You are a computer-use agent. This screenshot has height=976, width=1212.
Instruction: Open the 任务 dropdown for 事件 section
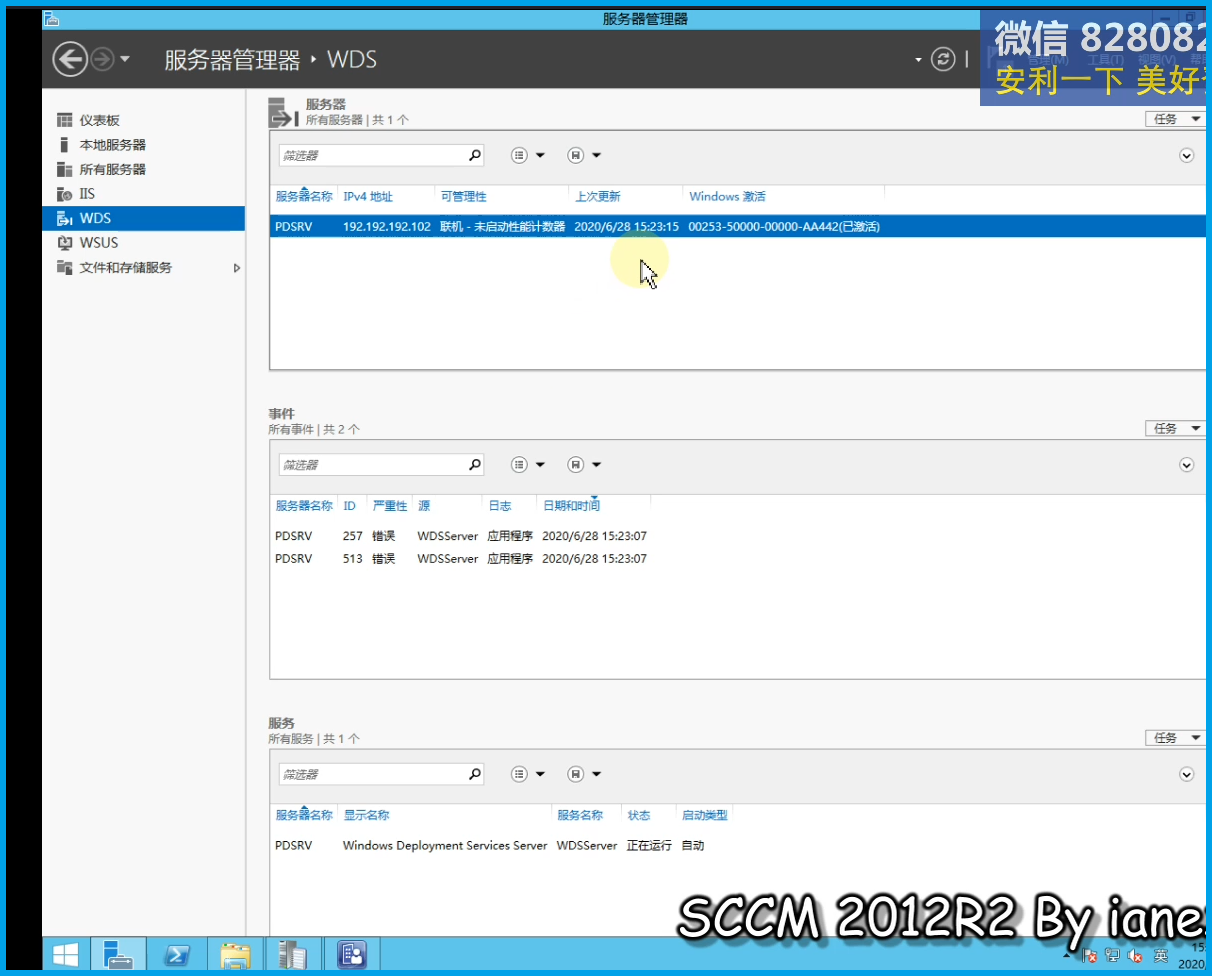[x=1175, y=428]
